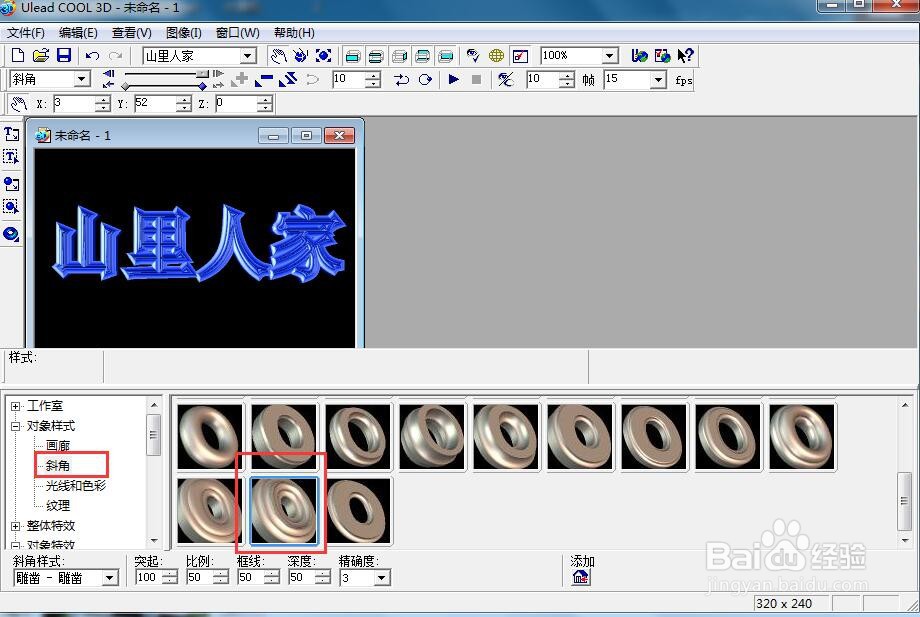Viewport: 920px width, 617px height.
Task: Click the timeline frame slider thumb
Action: click(202, 74)
